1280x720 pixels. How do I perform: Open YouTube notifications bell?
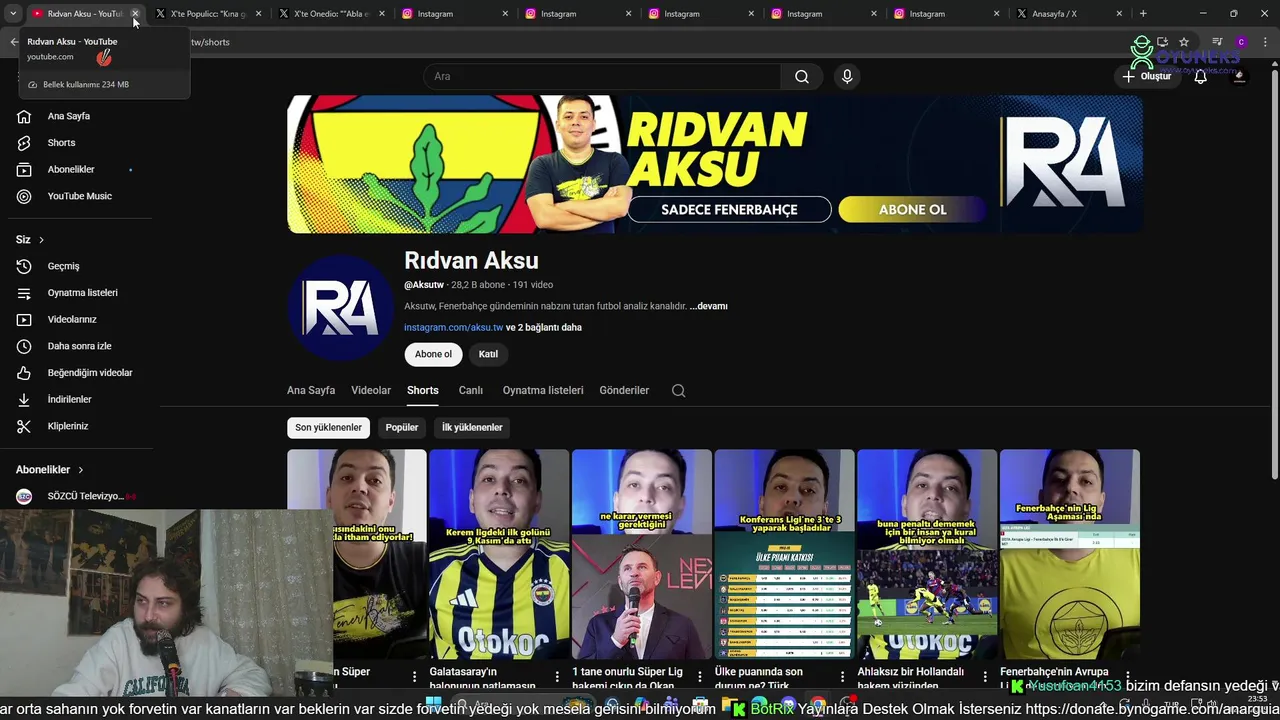tap(1201, 77)
